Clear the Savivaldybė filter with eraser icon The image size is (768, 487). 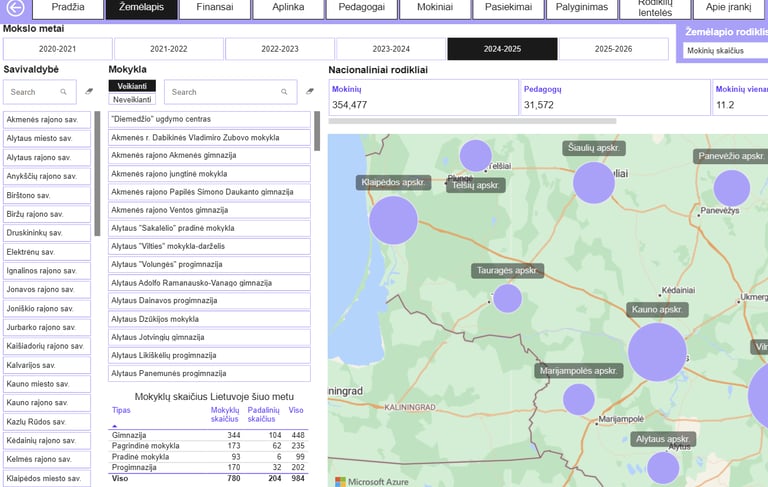pyautogui.click(x=88, y=92)
